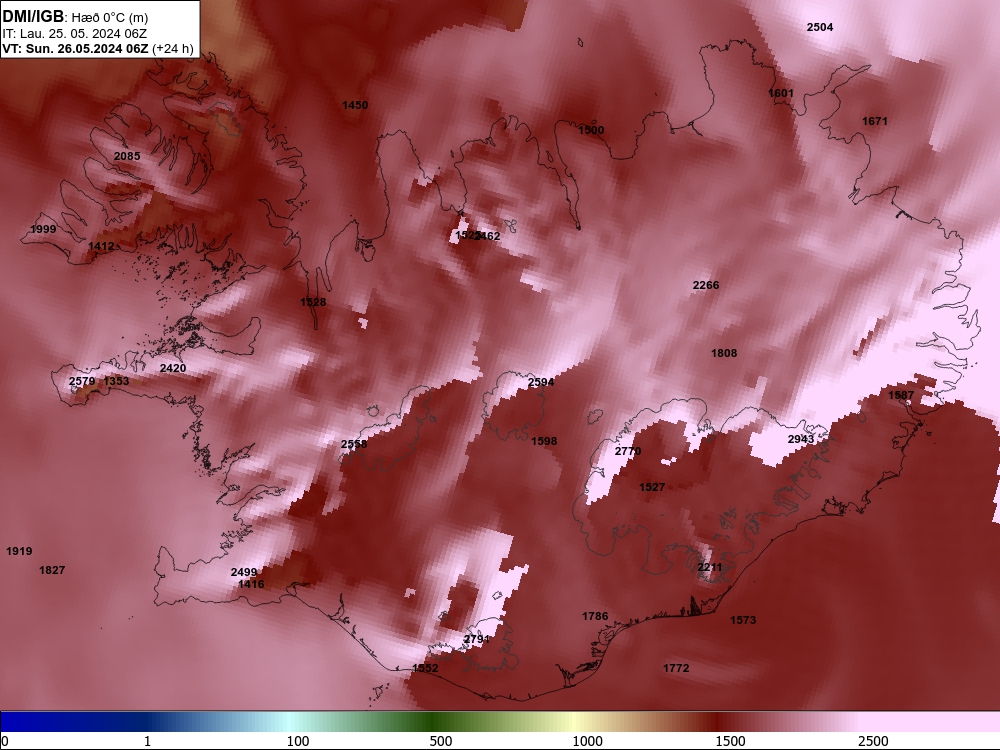Click the '1500' label on the color scale legend
This screenshot has width=1000, height=750.
(x=730, y=741)
